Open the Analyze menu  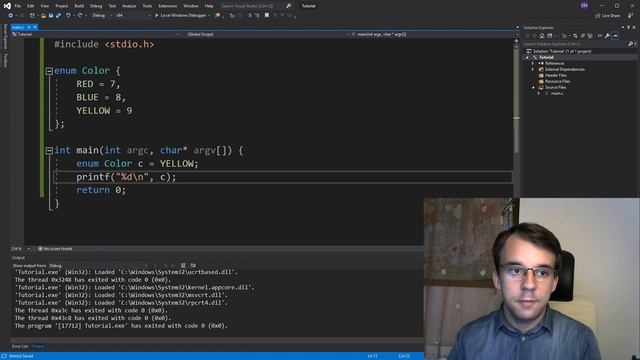tap(129, 6)
